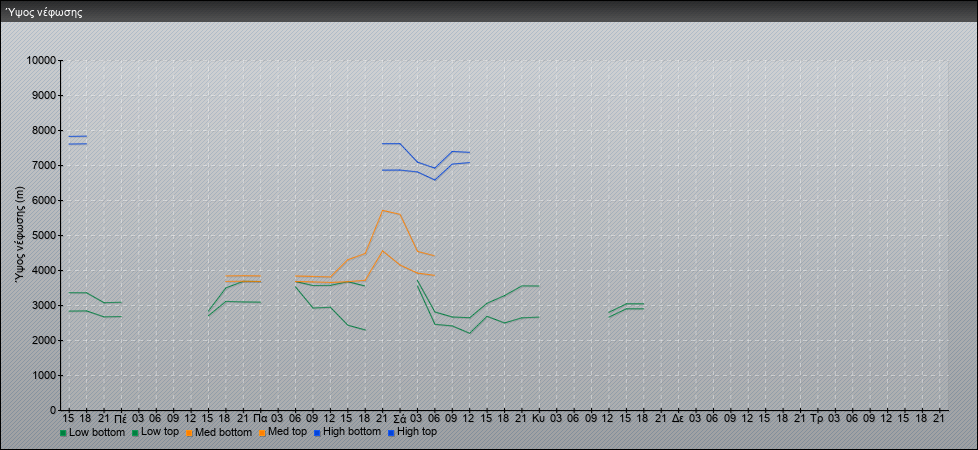Screen dimensions: 978x450
Task: Click the 7000 y-axis label
Action: point(44,165)
